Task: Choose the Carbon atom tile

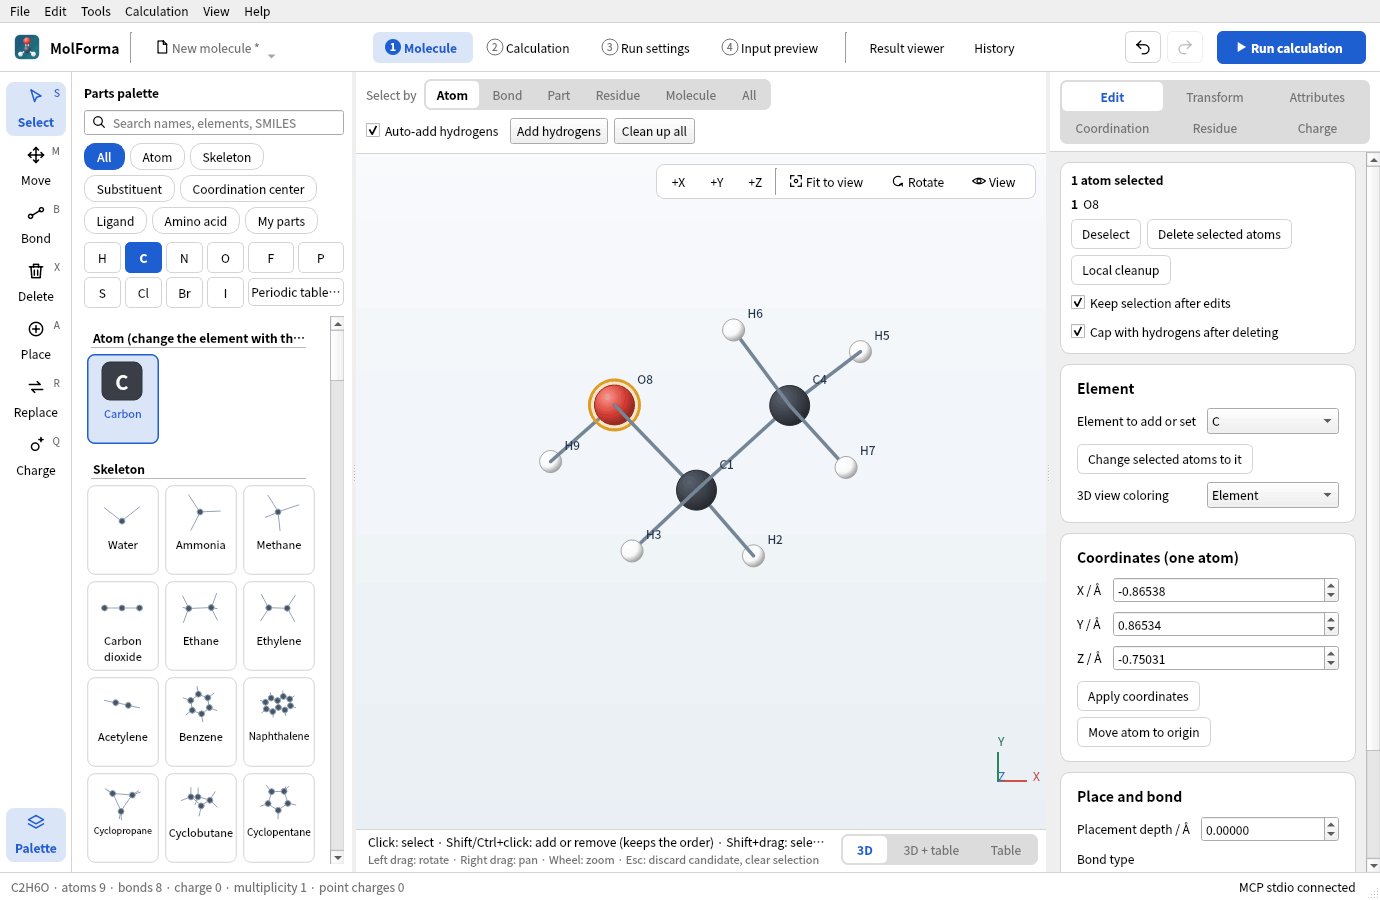Action: pyautogui.click(x=123, y=399)
